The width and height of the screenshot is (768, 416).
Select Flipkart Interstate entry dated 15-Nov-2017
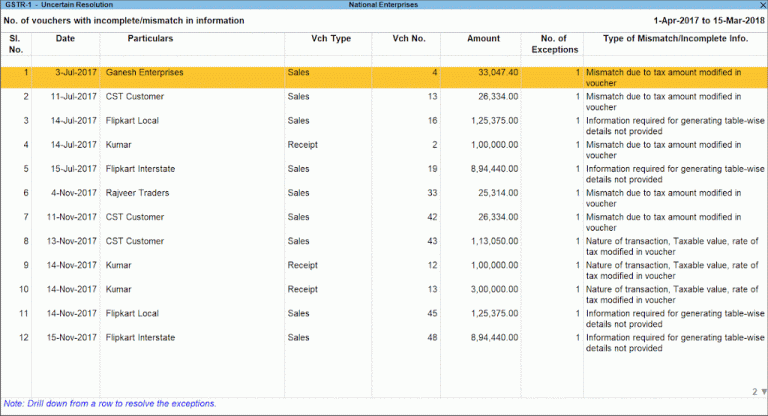384,343
